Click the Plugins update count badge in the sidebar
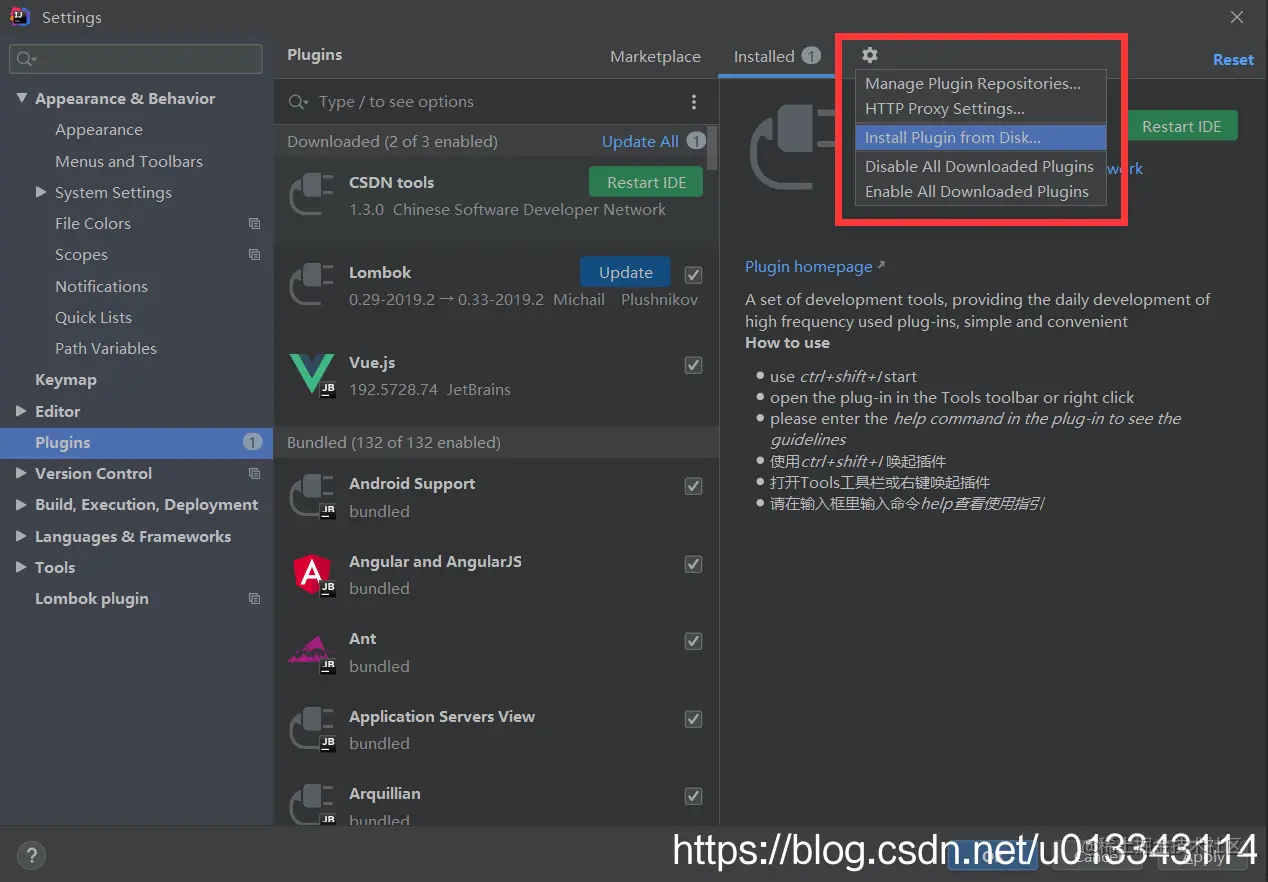The image size is (1268, 882). click(253, 442)
